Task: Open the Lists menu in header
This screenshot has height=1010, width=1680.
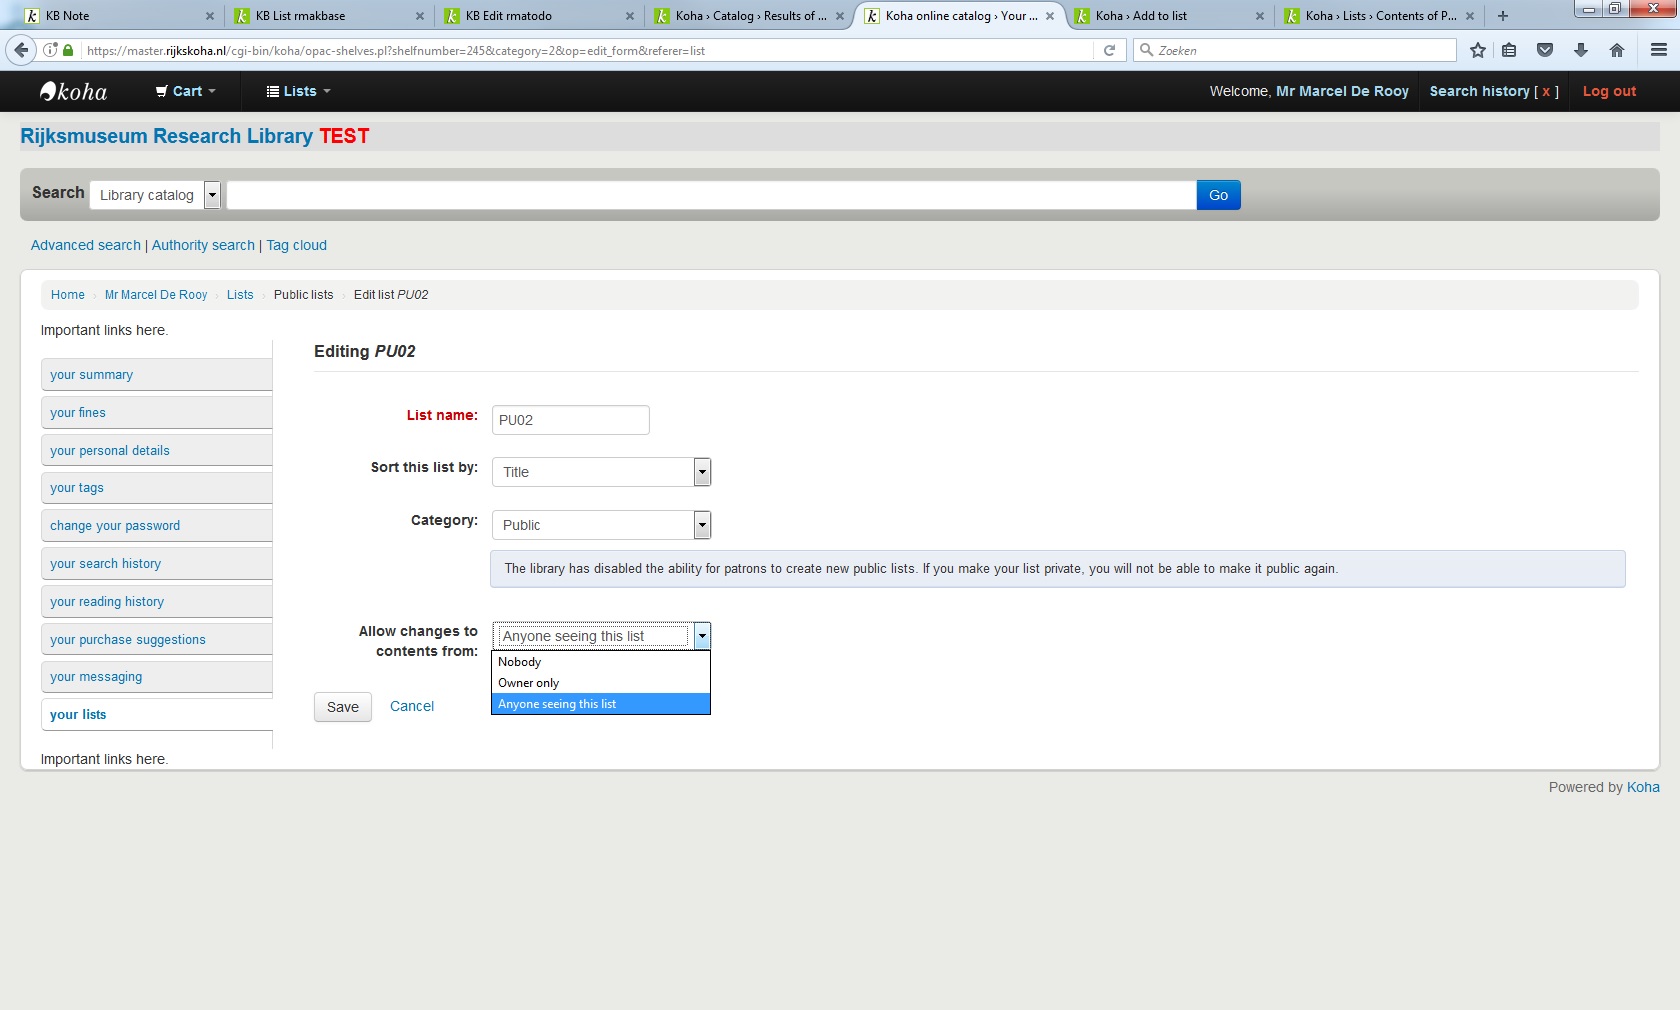Action: [298, 91]
